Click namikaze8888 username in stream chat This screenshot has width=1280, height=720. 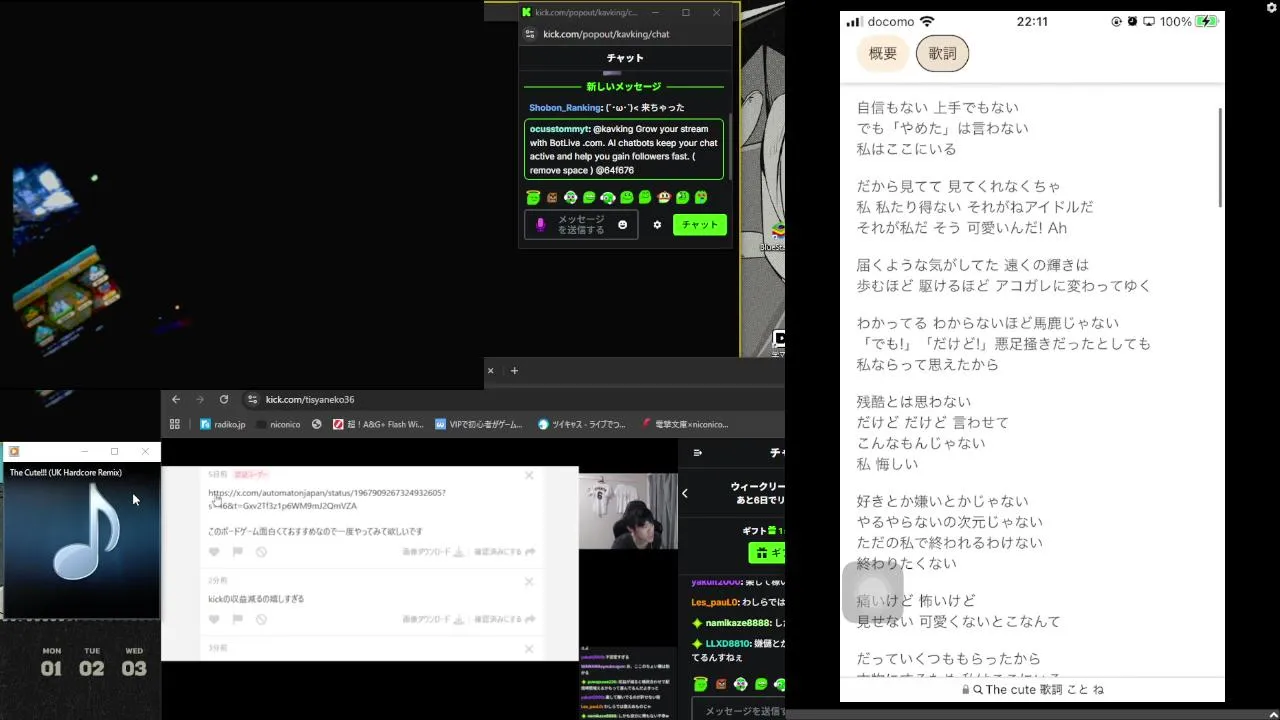(738, 623)
